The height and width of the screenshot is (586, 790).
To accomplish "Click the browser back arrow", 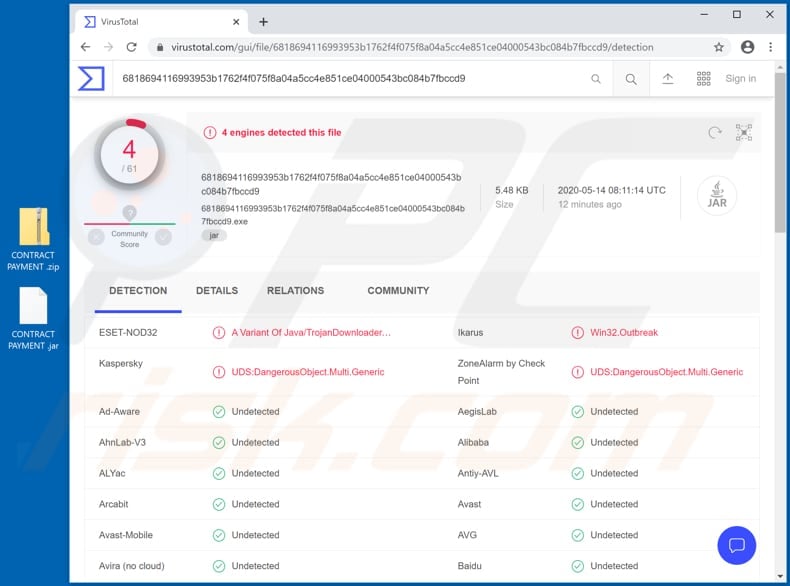I will point(85,47).
